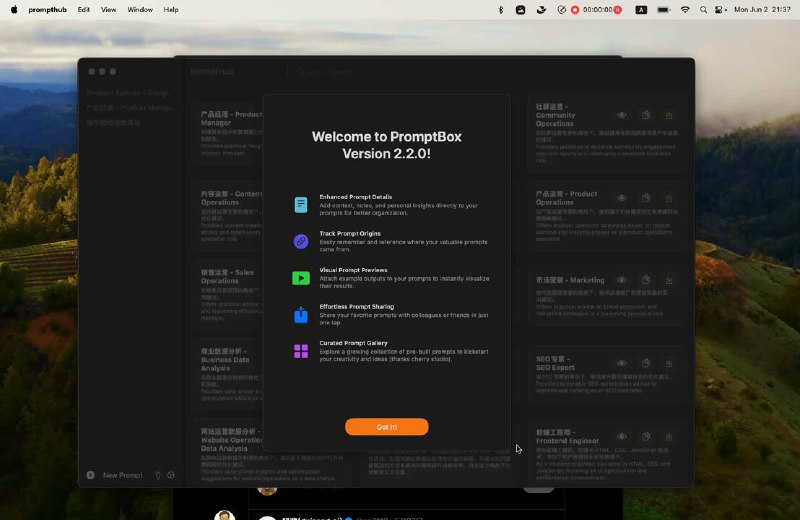Copy the Frontend Engineer prompt via copy icon

(646, 437)
